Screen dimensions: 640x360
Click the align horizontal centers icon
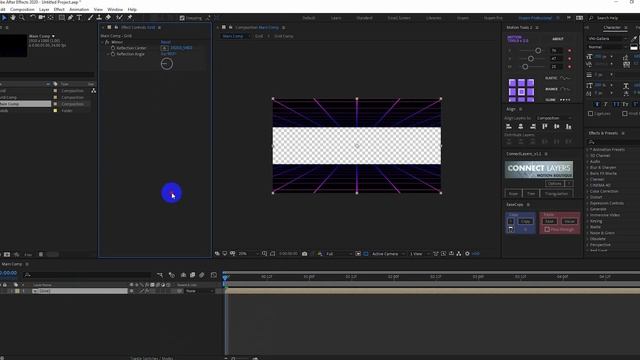[520, 127]
